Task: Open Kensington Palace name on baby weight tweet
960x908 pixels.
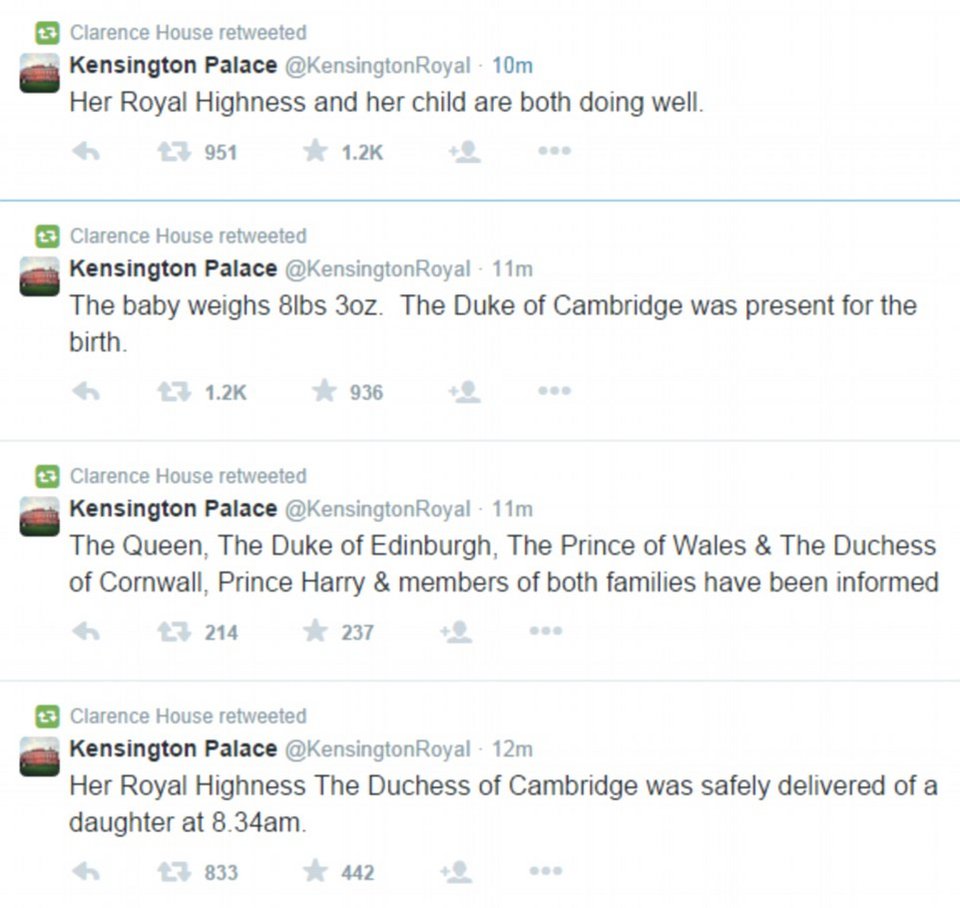Action: pyautogui.click(x=173, y=269)
